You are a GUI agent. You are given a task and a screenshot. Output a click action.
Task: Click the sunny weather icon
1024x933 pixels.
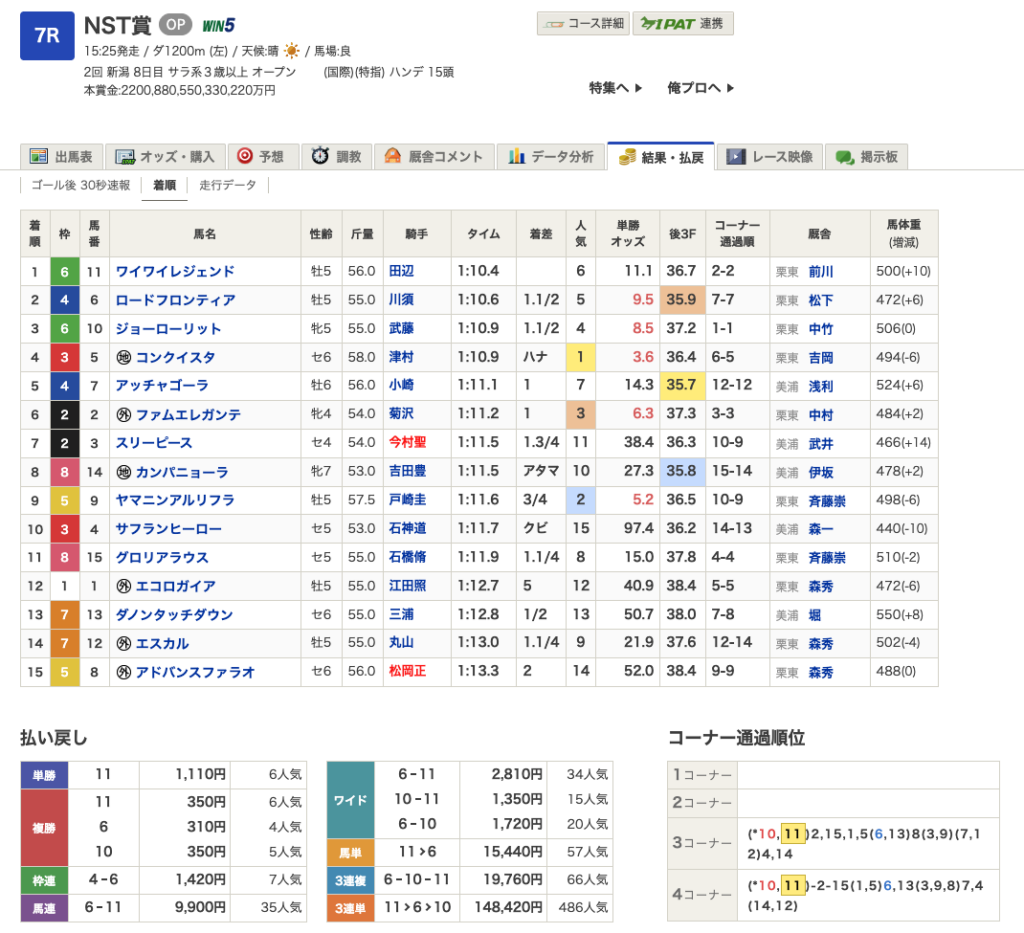[292, 51]
